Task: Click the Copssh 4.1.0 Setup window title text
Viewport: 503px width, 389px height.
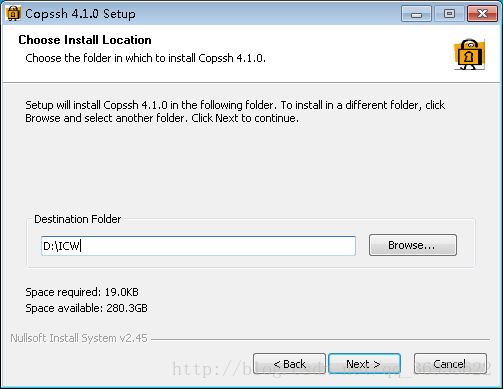Action: [80, 14]
